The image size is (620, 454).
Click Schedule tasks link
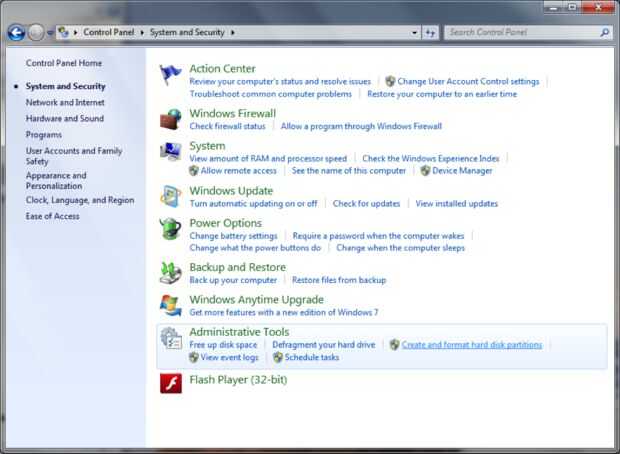(312, 358)
